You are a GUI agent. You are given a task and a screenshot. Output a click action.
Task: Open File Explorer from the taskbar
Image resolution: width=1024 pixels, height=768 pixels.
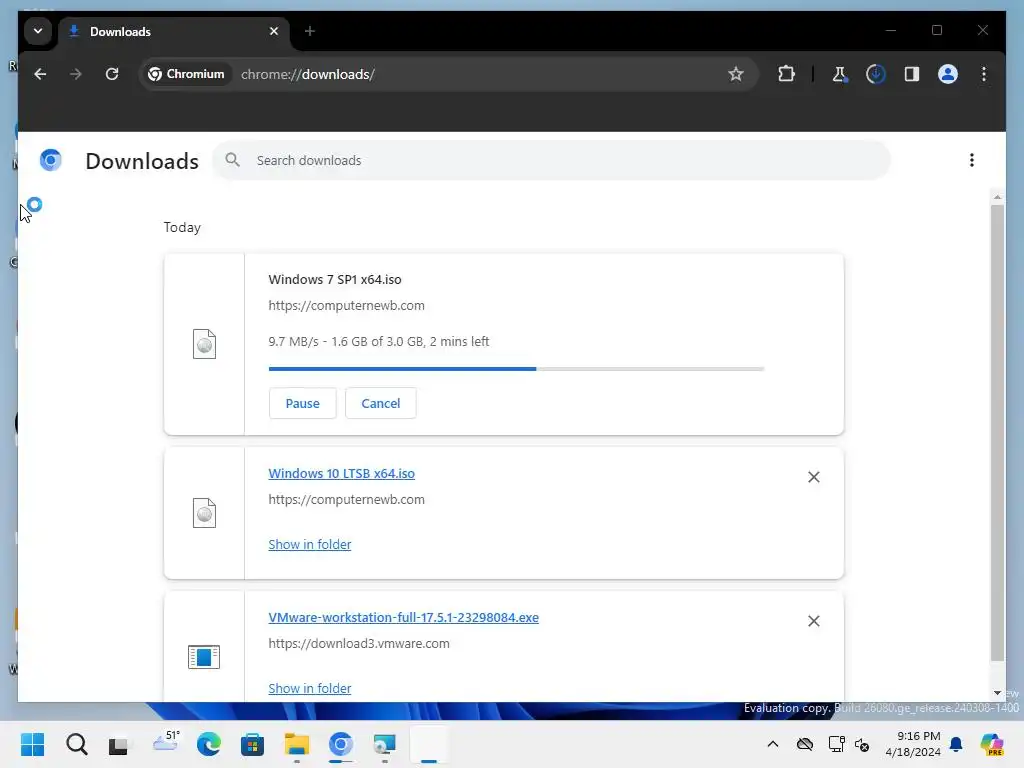pyautogui.click(x=296, y=744)
